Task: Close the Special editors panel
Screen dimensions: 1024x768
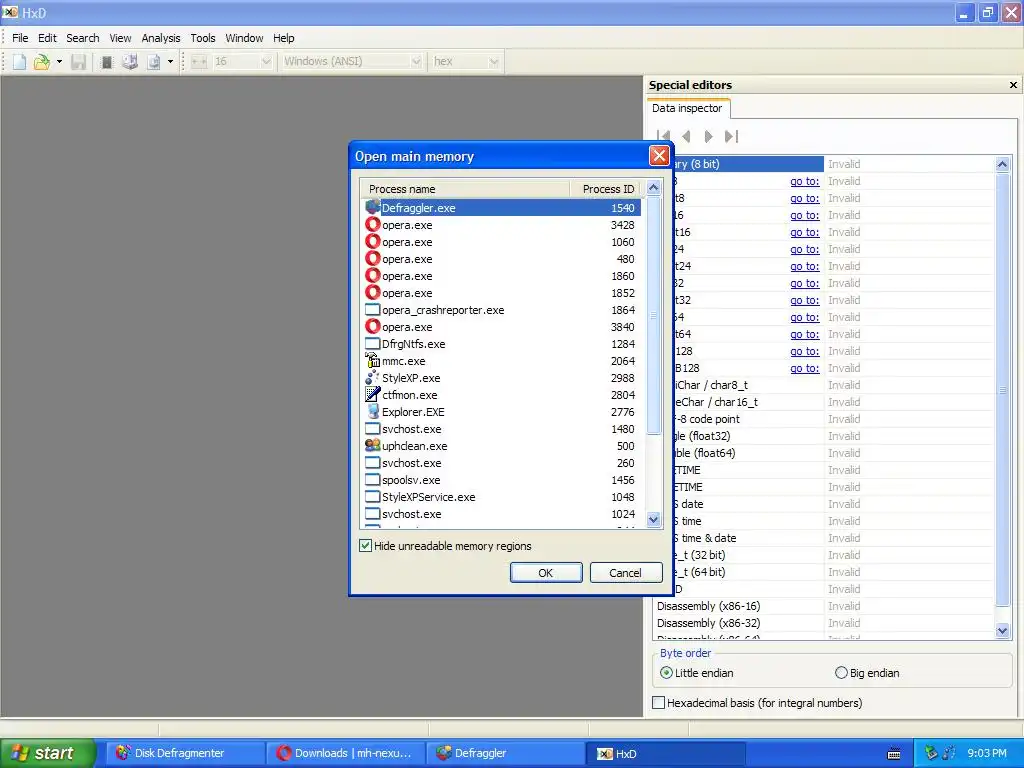Action: pos(1013,85)
